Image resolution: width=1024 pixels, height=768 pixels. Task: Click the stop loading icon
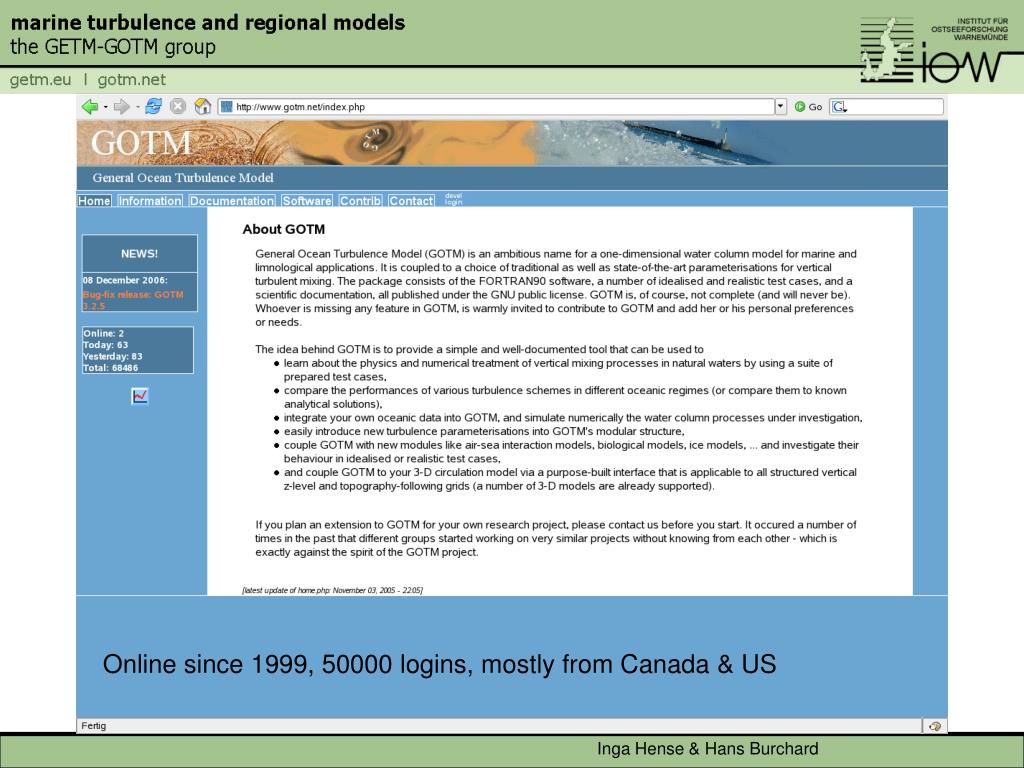coord(178,106)
